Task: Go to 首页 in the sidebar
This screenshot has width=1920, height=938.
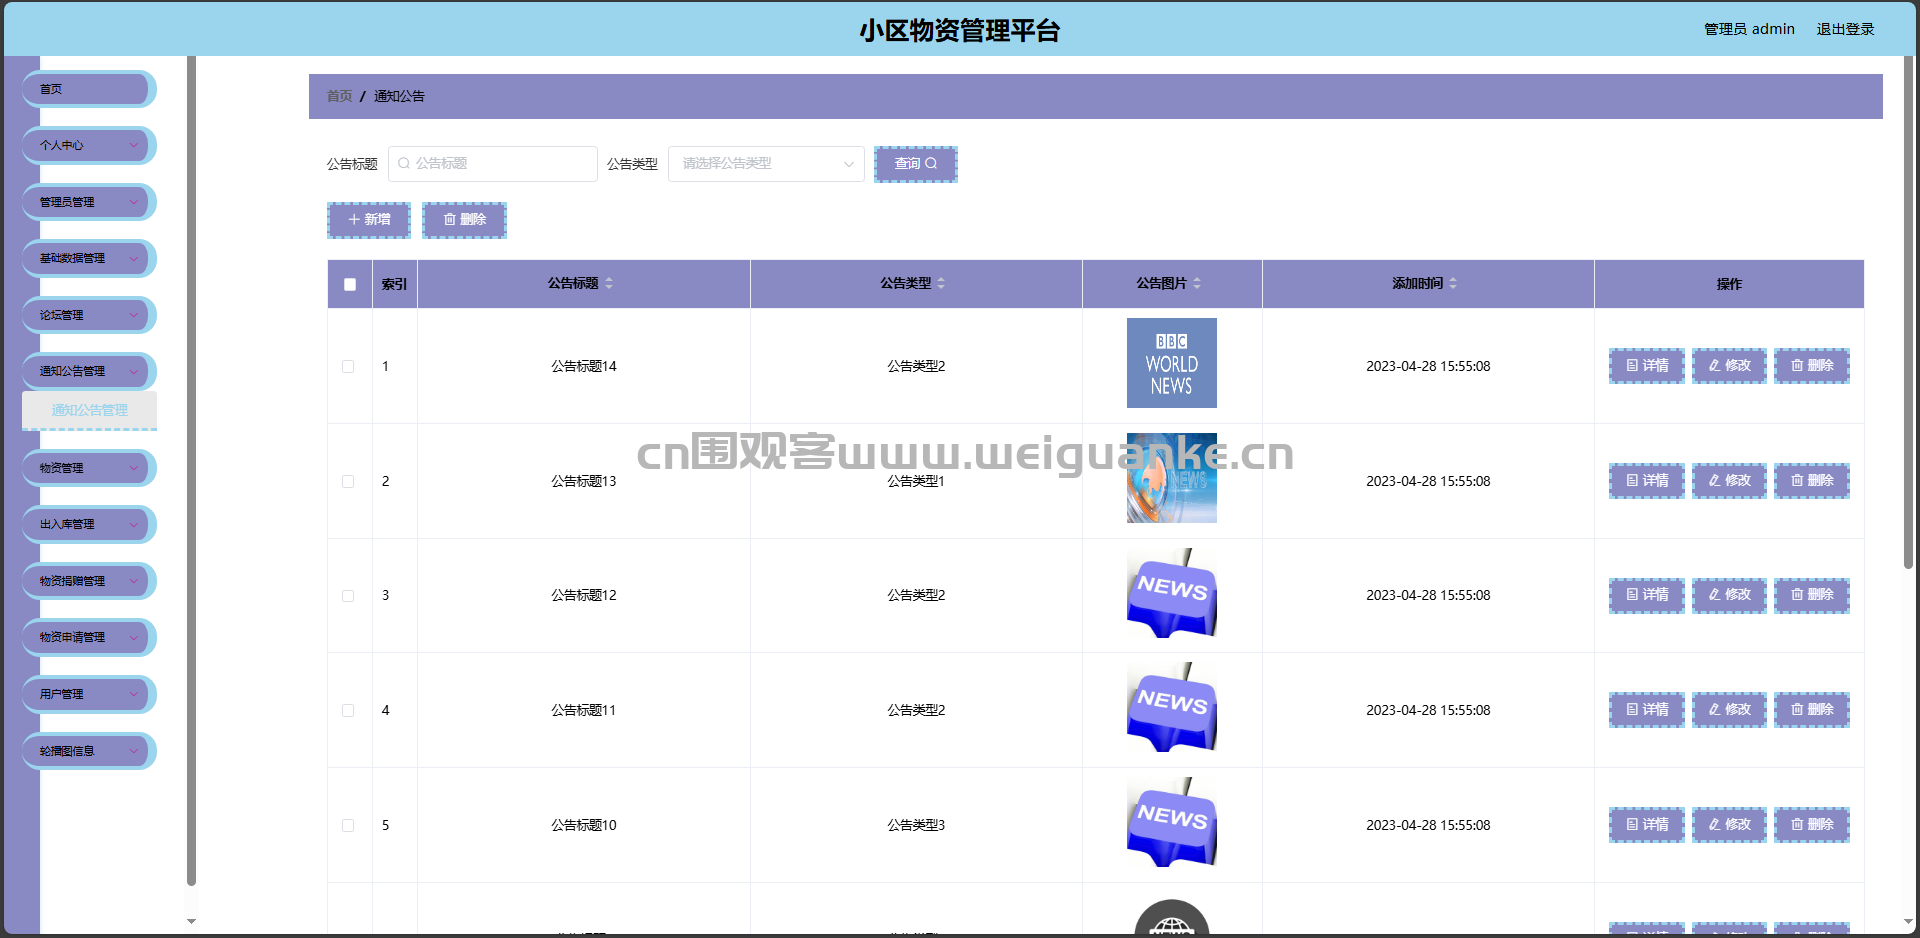Action: (x=89, y=89)
